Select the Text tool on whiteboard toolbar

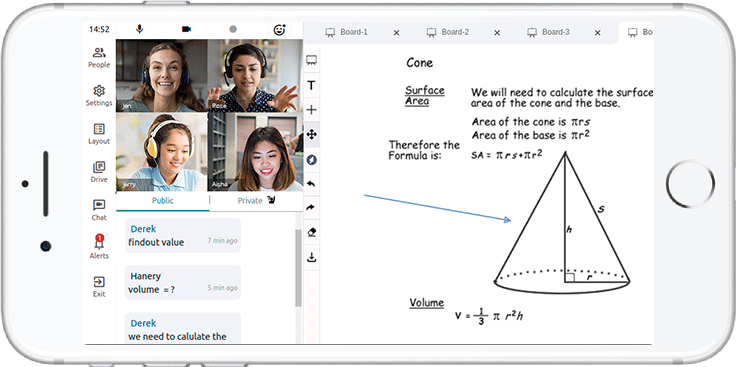click(311, 85)
